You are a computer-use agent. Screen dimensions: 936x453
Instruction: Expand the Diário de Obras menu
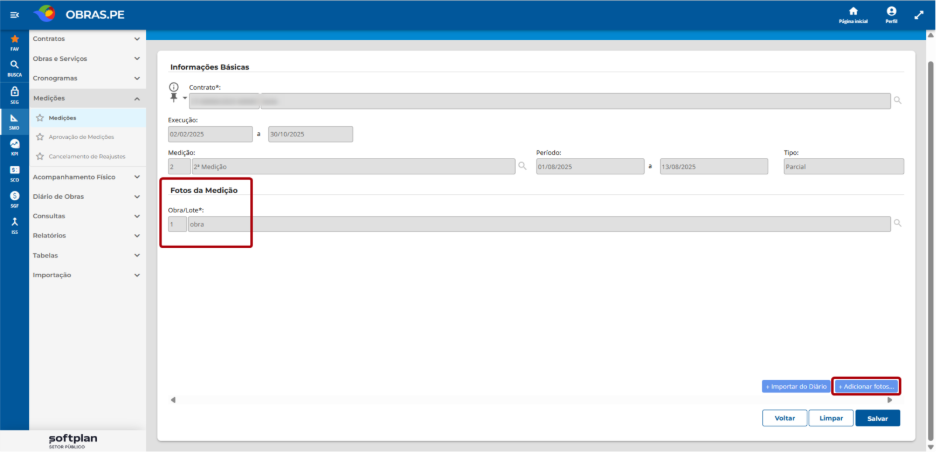87,196
